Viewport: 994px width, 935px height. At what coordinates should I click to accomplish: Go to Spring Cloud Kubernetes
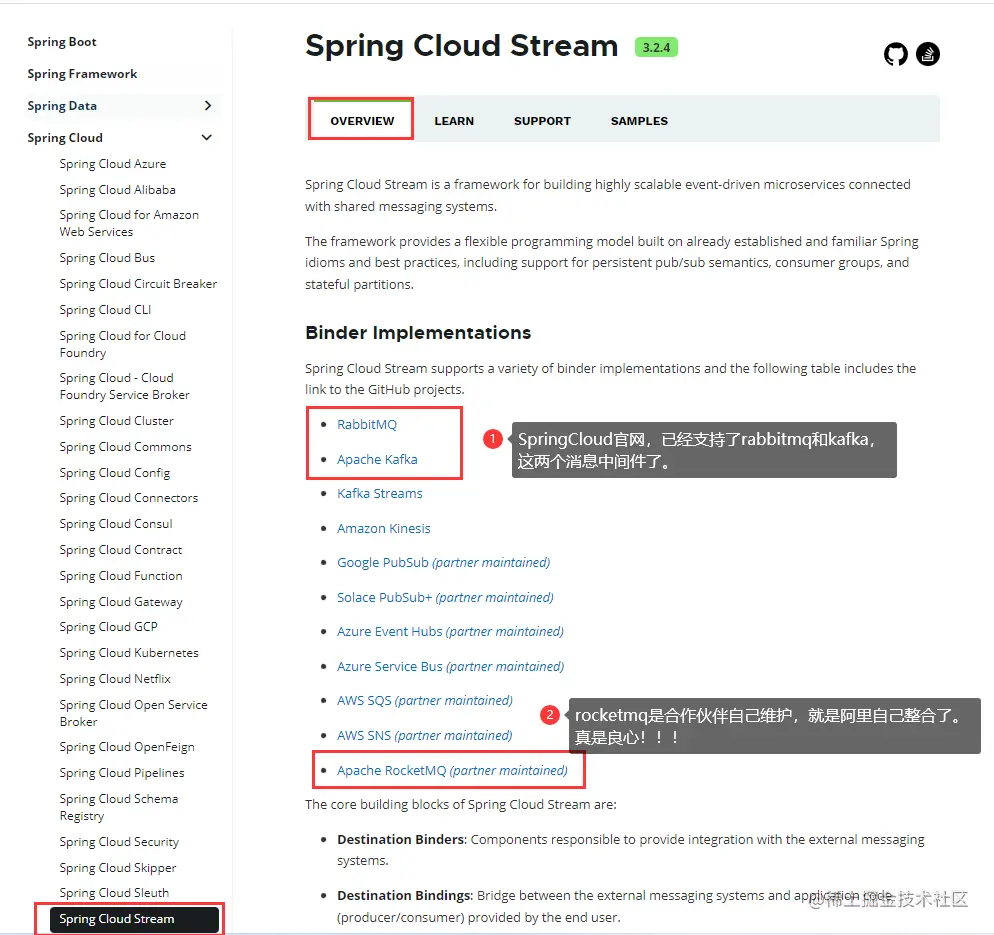129,653
